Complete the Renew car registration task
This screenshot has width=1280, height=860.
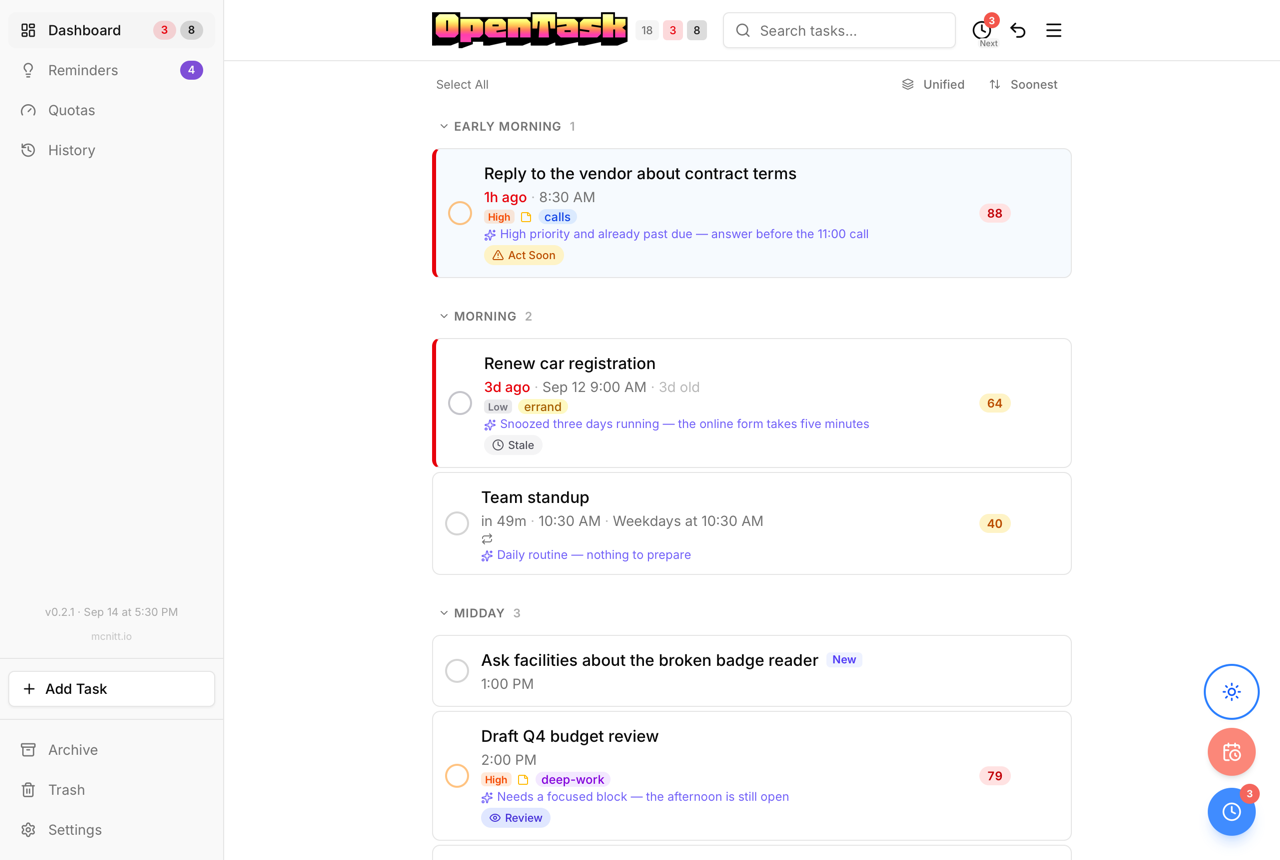[x=460, y=403]
